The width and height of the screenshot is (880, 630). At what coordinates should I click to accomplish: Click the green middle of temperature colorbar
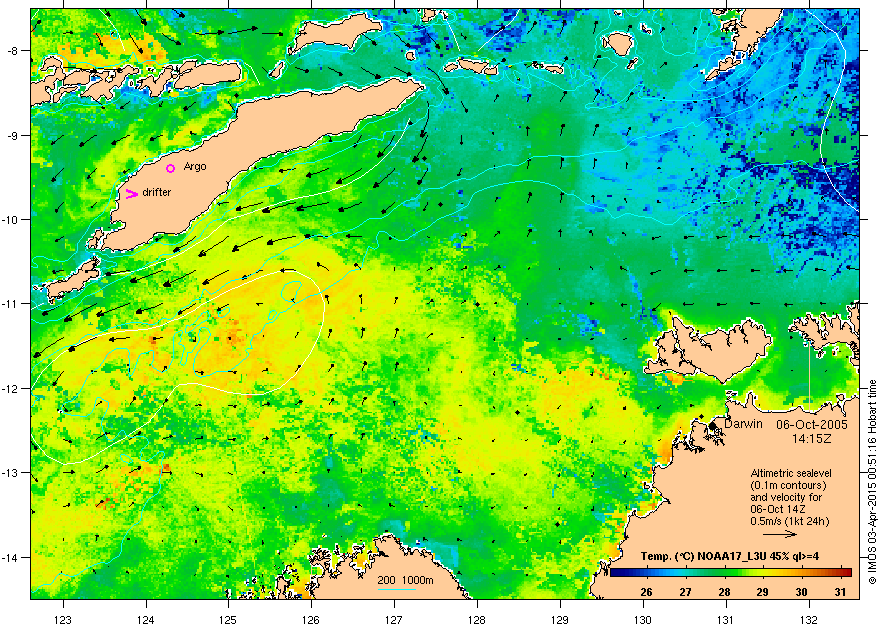(731, 572)
